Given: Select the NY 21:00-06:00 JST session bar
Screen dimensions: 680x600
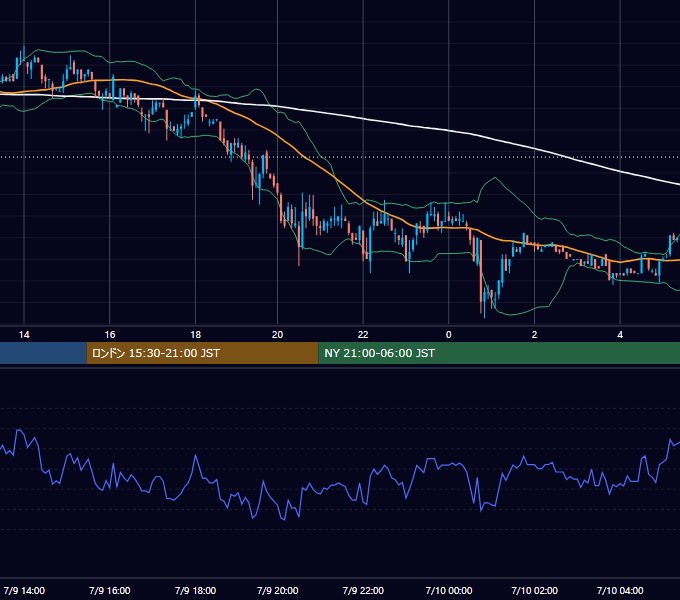Looking at the screenshot, I should 499,353.
